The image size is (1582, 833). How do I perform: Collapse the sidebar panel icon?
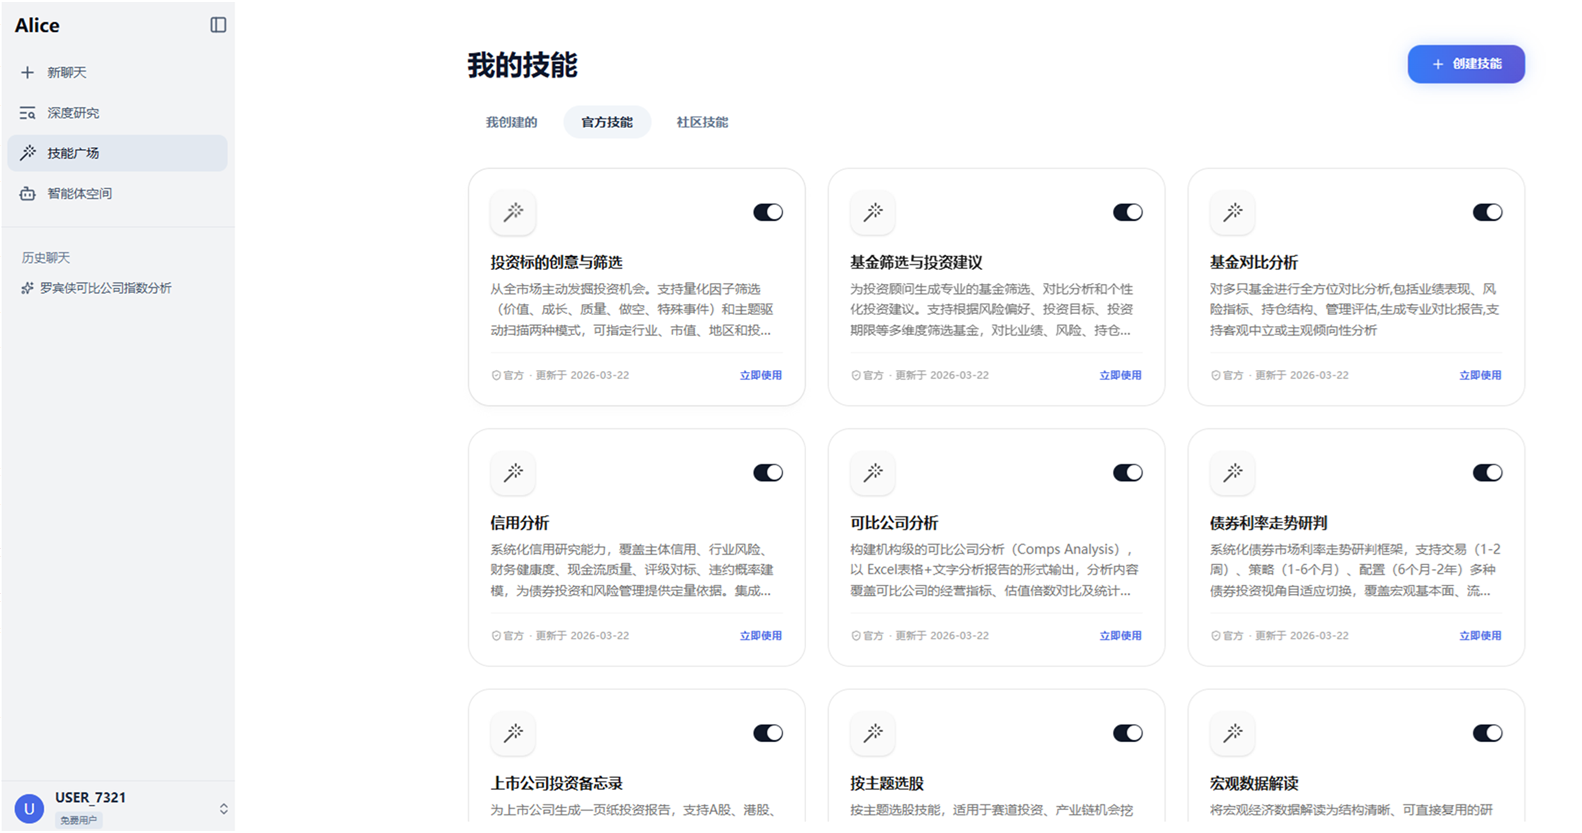point(218,25)
